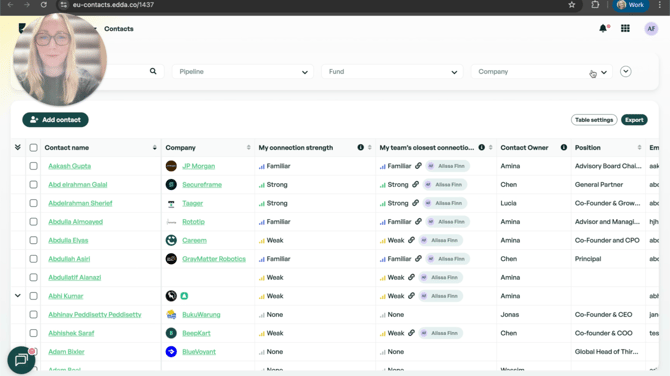Check the Abdulla Elyas row checkbox
Image resolution: width=670 pixels, height=376 pixels.
(x=33, y=240)
